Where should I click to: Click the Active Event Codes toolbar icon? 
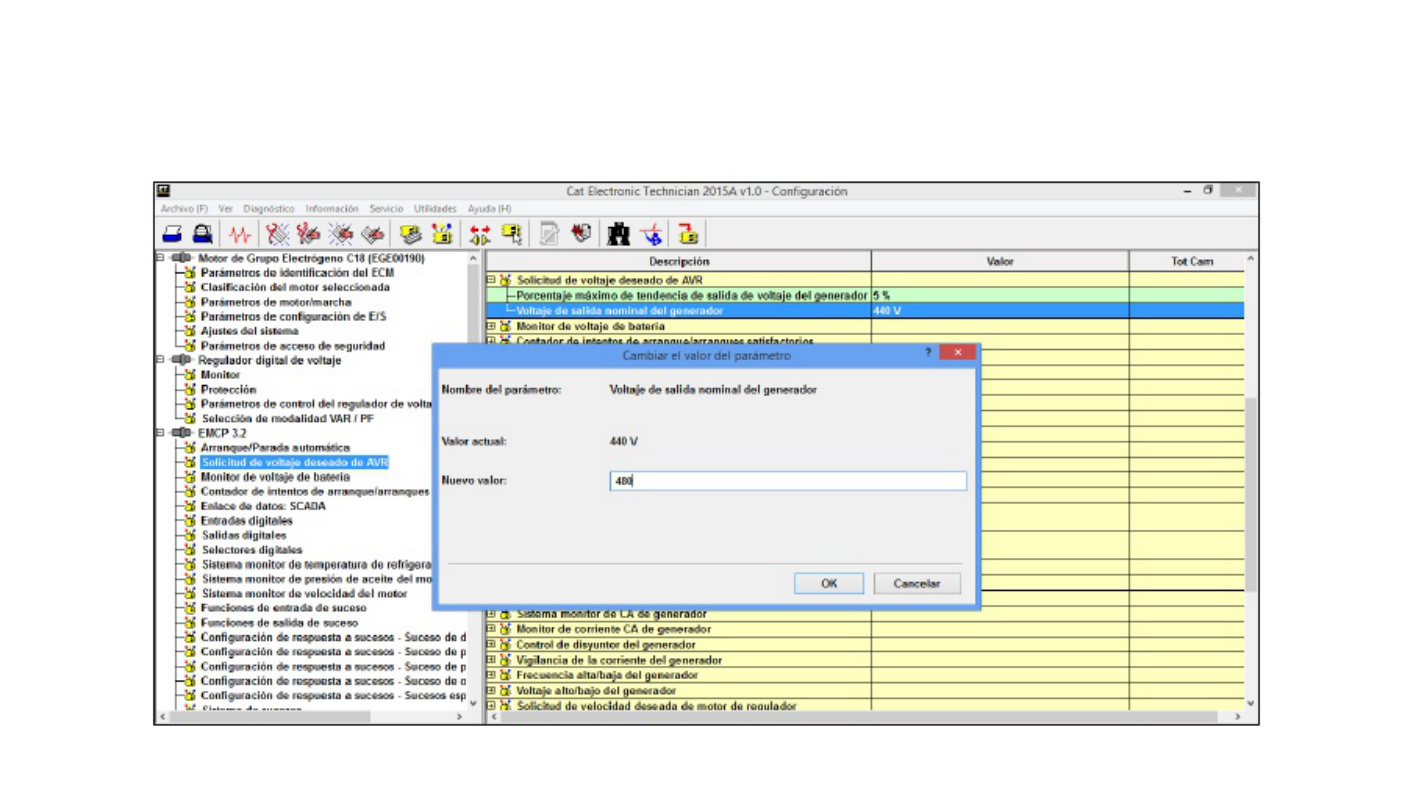(x=341, y=234)
